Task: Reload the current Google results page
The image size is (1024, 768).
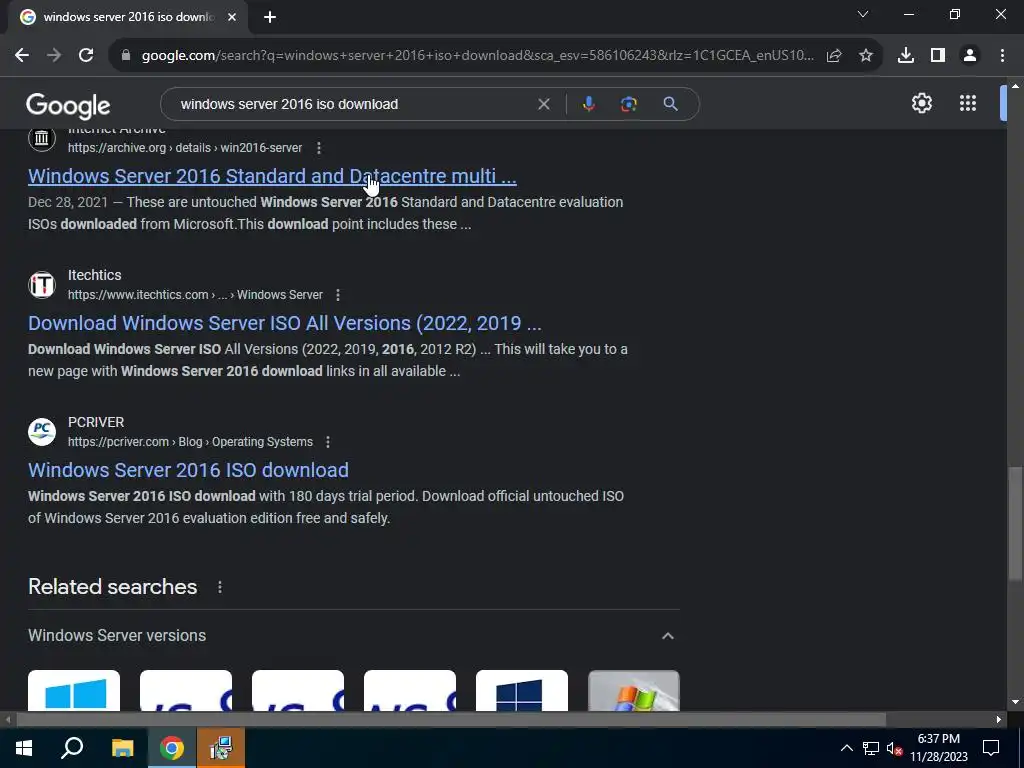Action: [x=86, y=56]
